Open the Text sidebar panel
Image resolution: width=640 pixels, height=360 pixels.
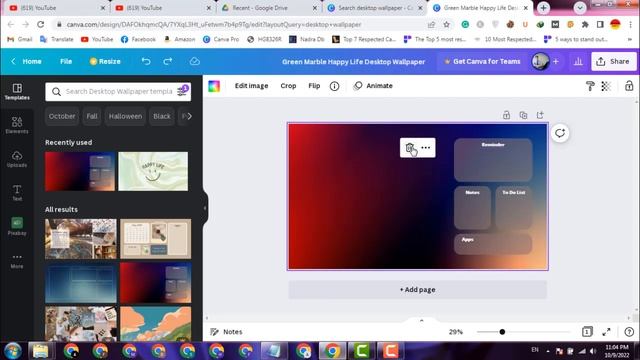17,192
